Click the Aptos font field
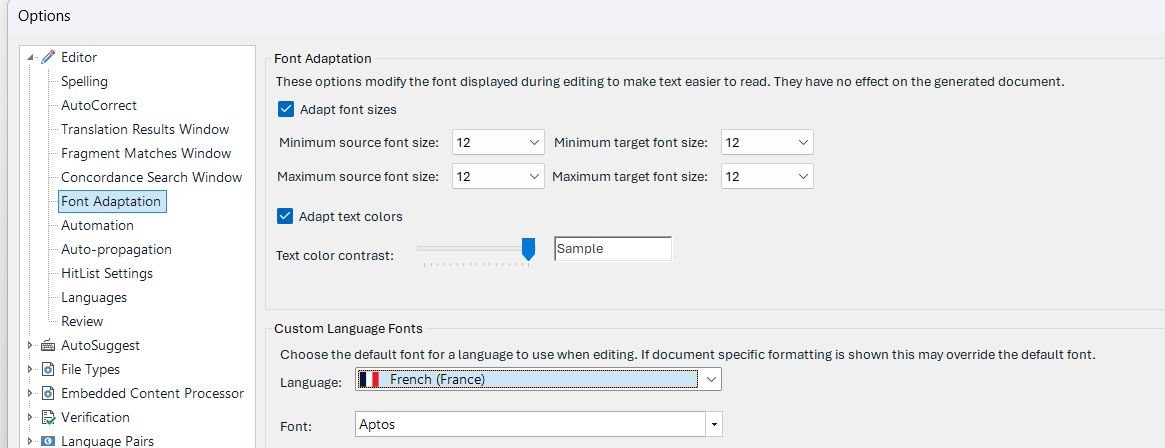Viewport: 1165px width, 448px height. pyautogui.click(x=530, y=425)
